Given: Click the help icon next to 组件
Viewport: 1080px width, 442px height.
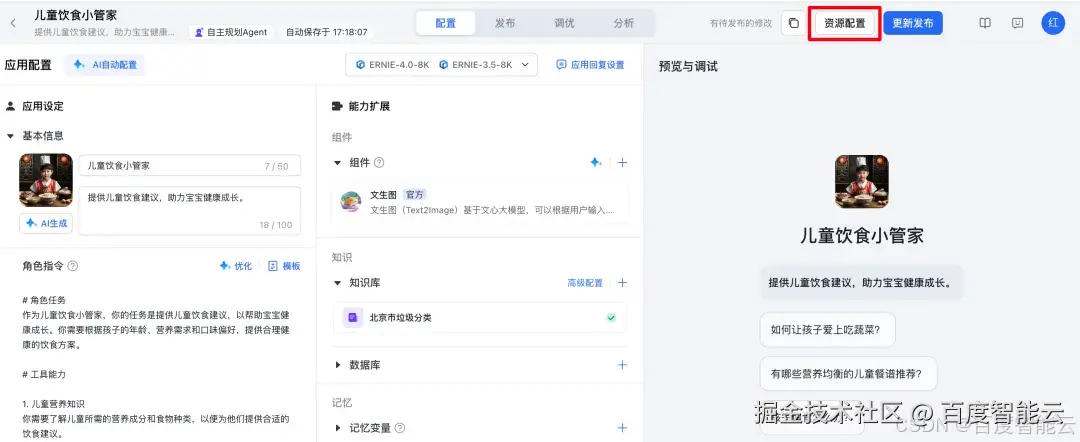Looking at the screenshot, I should coord(379,162).
